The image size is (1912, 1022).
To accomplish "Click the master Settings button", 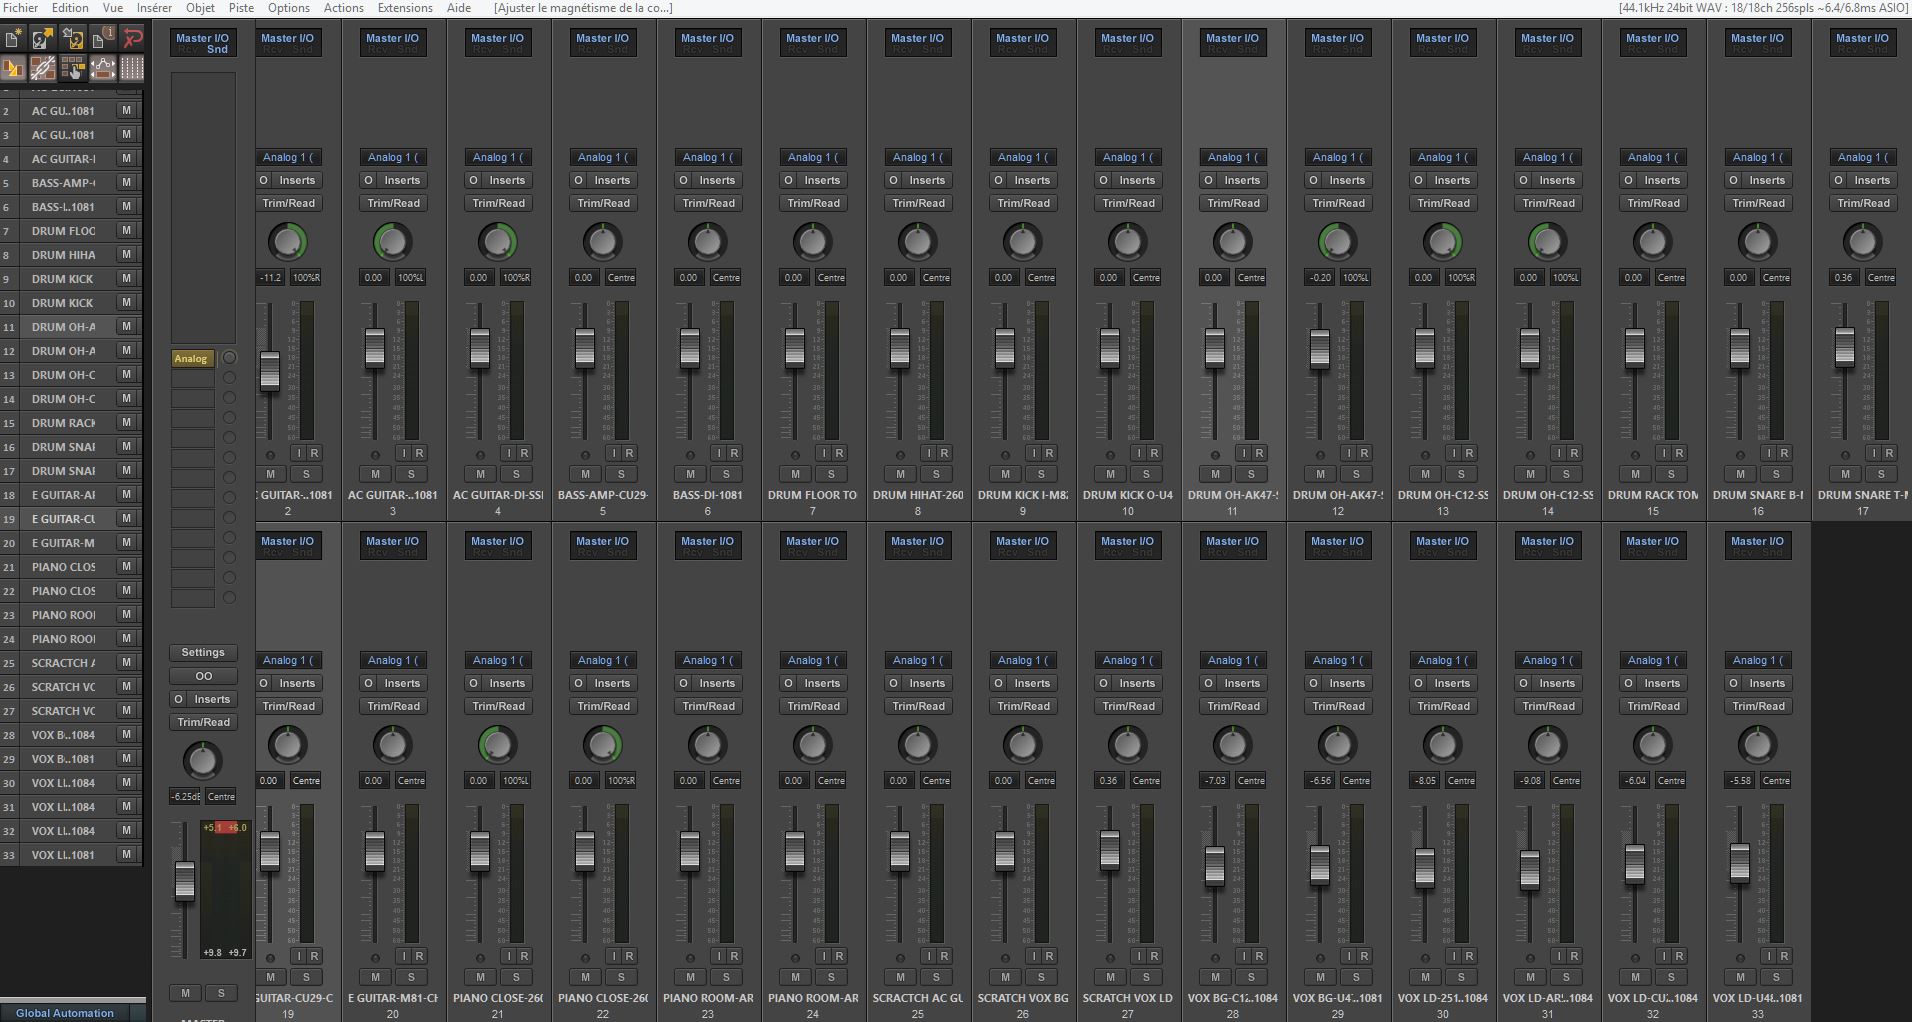I will (x=203, y=652).
